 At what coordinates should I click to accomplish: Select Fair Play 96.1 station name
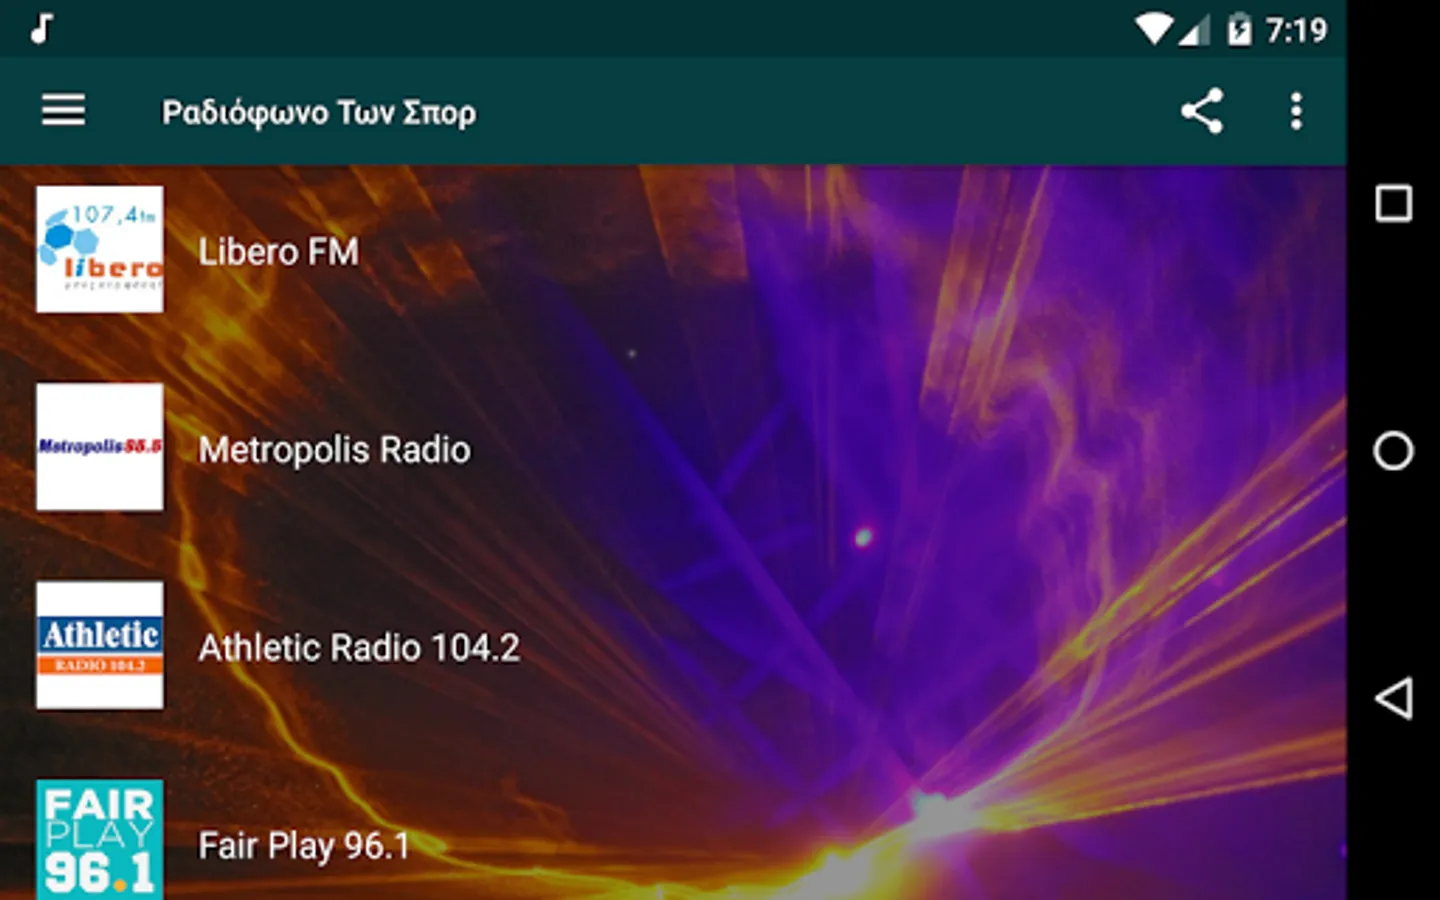pos(304,846)
